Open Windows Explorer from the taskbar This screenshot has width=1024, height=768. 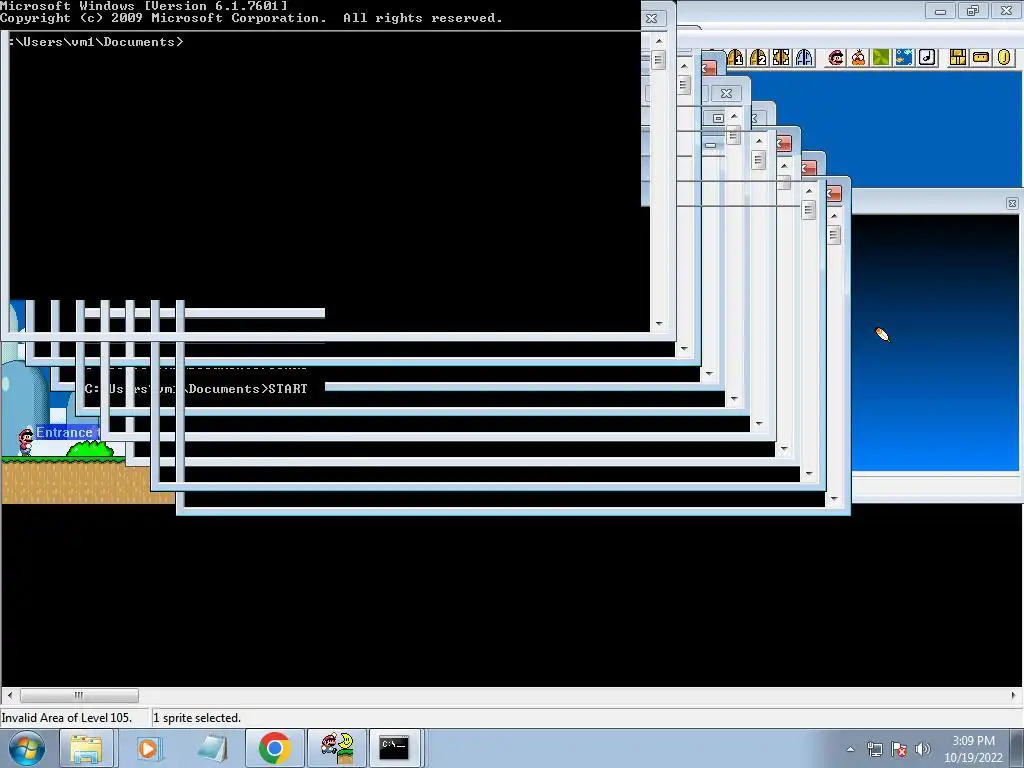click(86, 748)
